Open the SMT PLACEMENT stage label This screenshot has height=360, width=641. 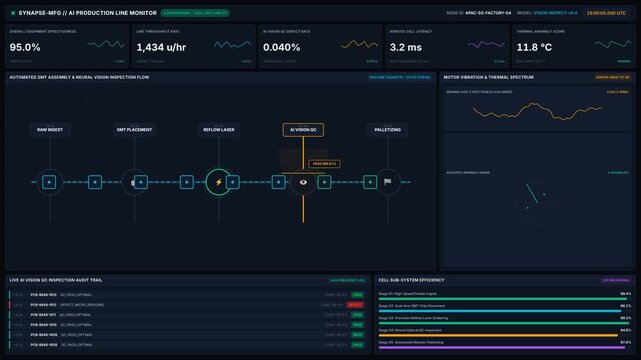coord(134,130)
